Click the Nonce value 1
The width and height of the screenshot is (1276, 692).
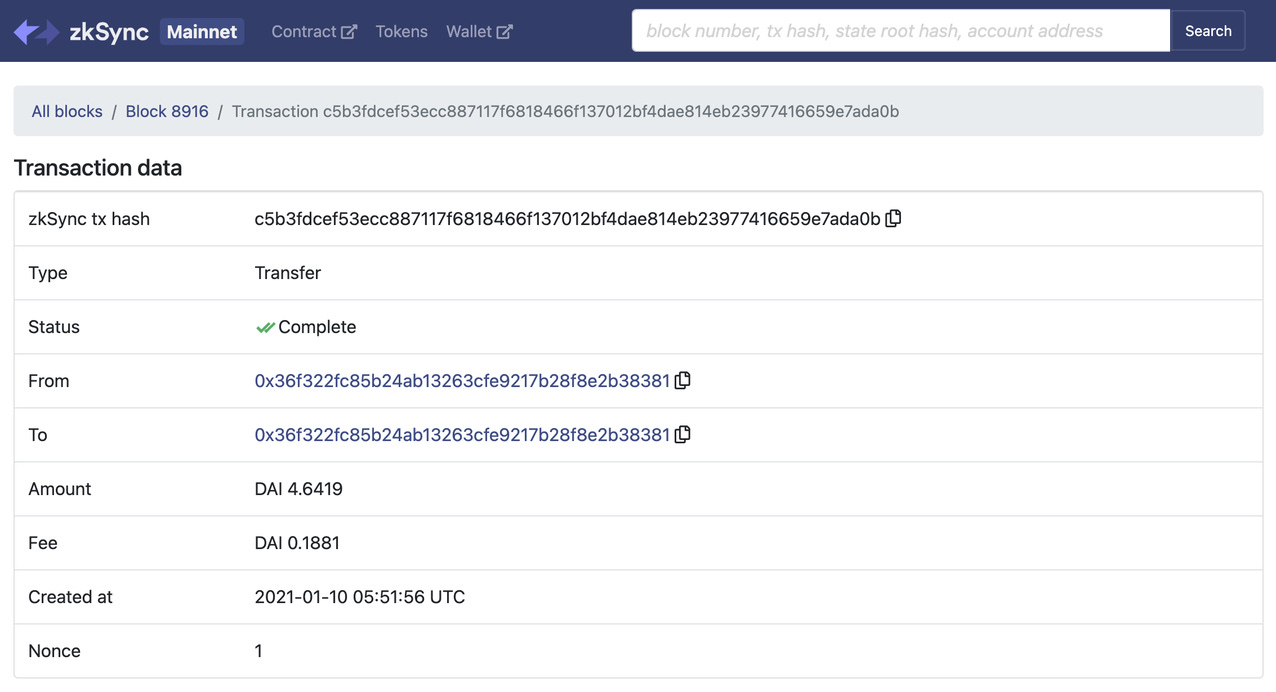259,650
